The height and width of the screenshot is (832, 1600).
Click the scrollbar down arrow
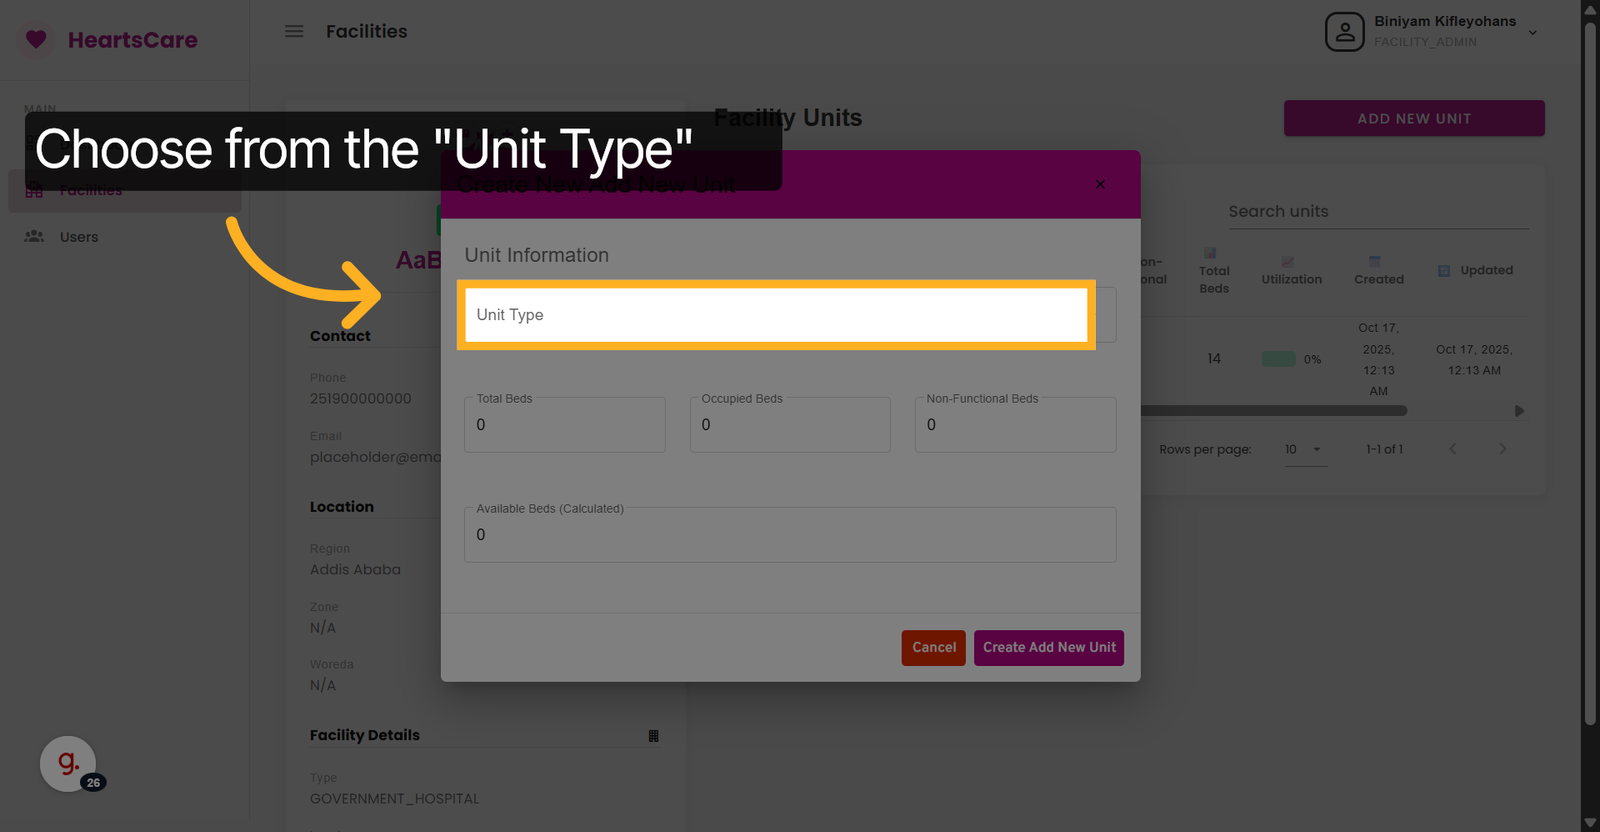click(1590, 823)
